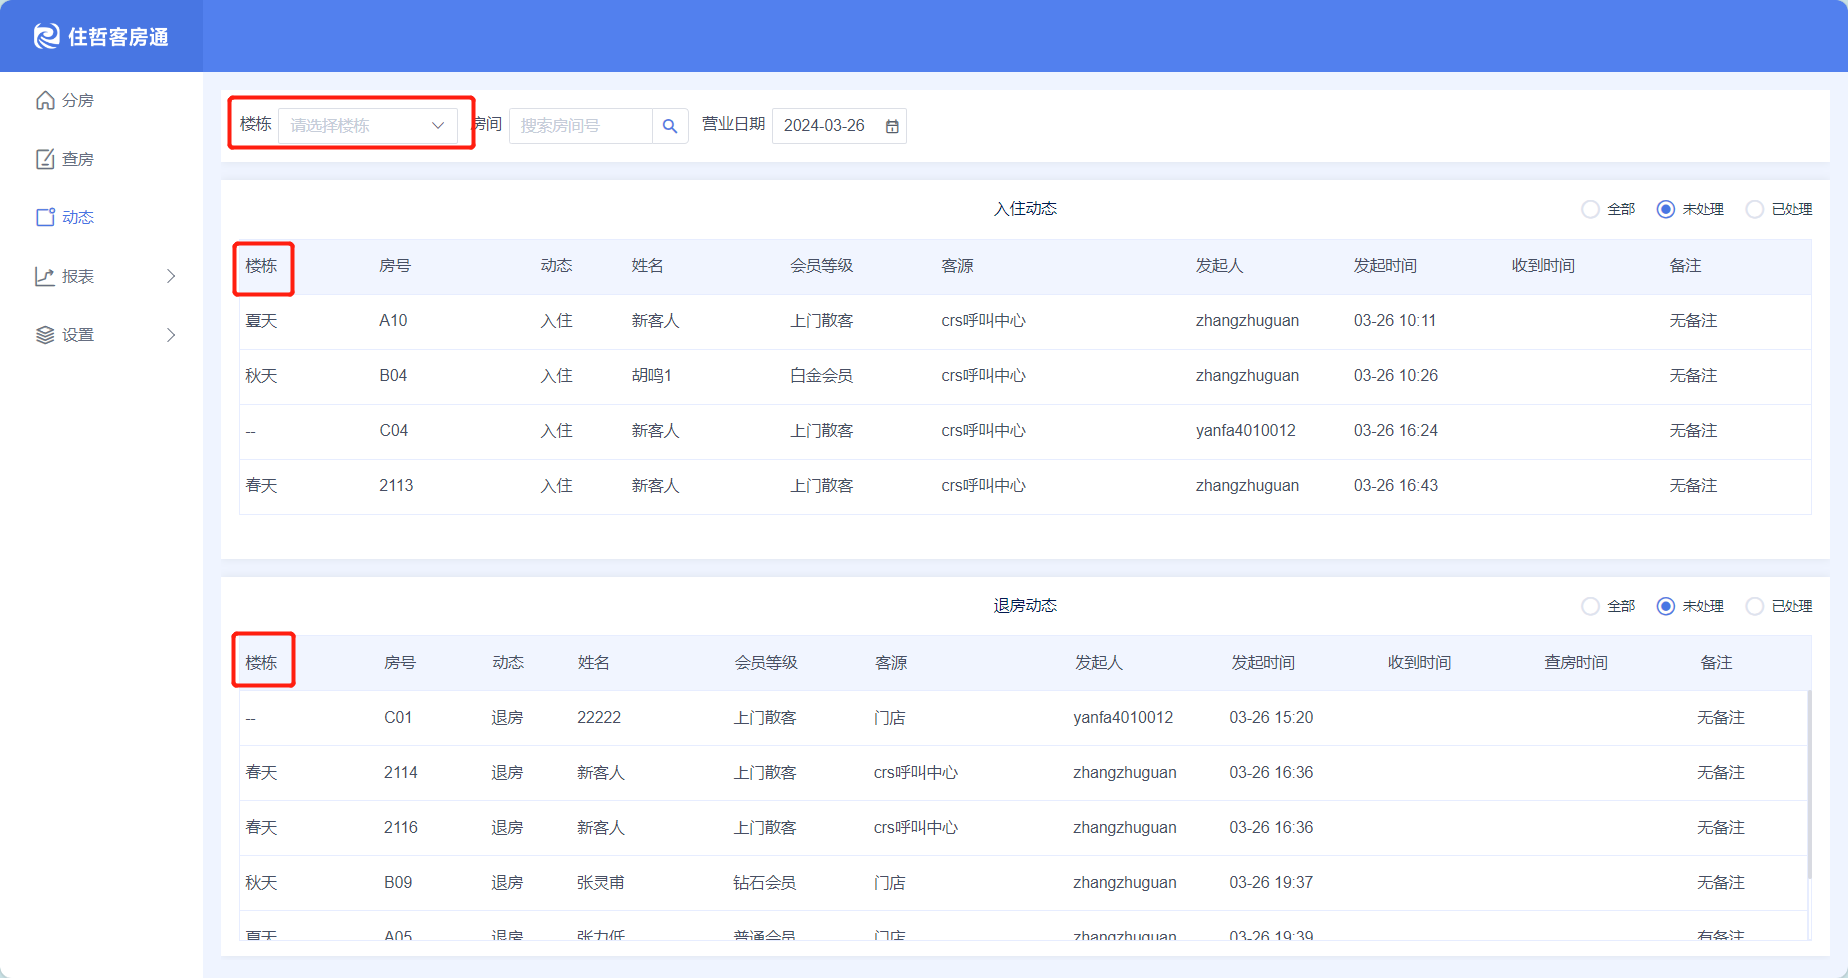Open the 动态 menu item
This screenshot has width=1848, height=978.
(x=101, y=217)
